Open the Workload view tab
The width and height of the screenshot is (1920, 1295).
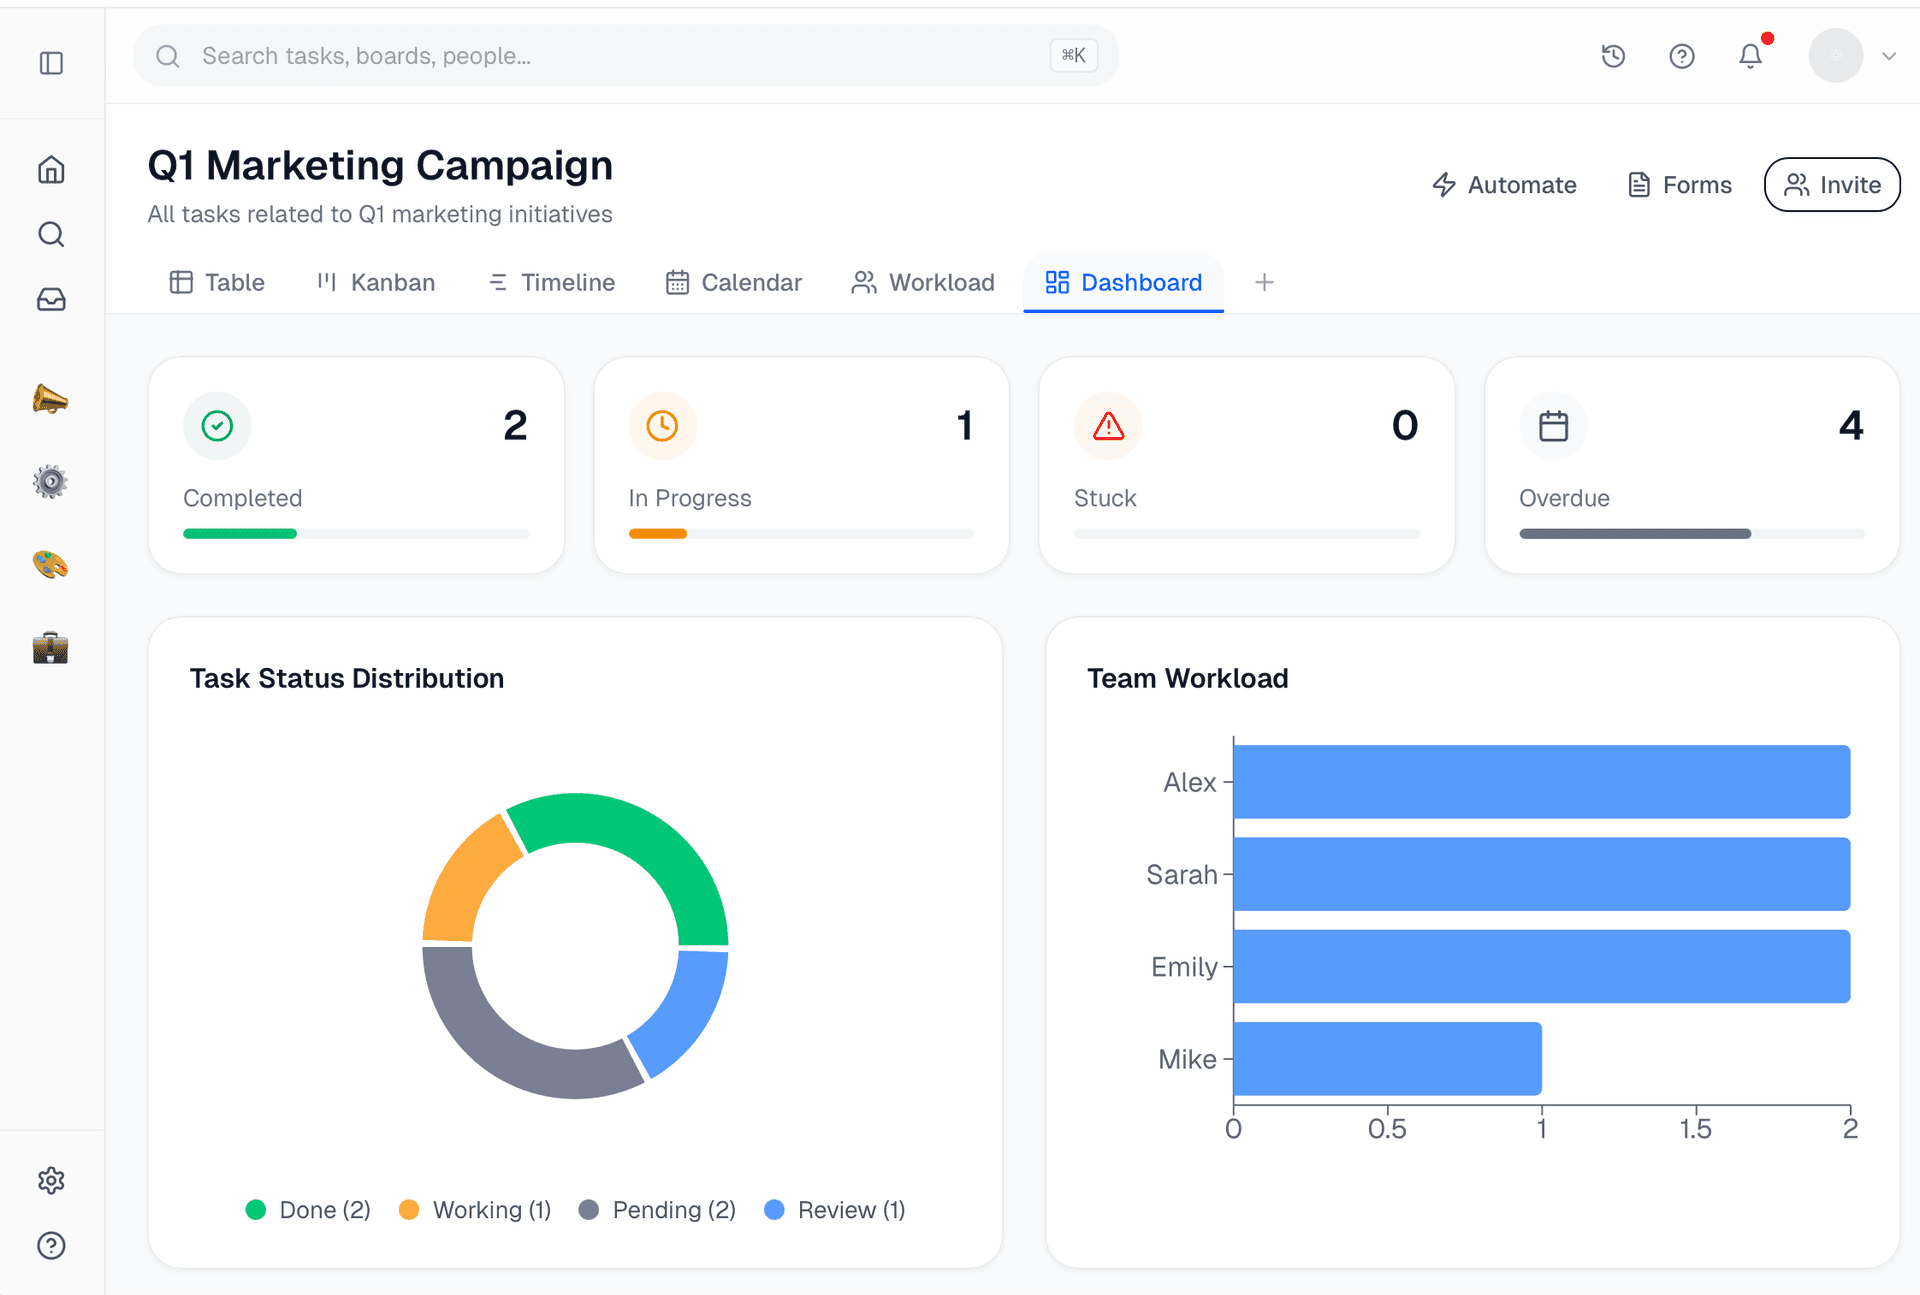click(x=922, y=282)
